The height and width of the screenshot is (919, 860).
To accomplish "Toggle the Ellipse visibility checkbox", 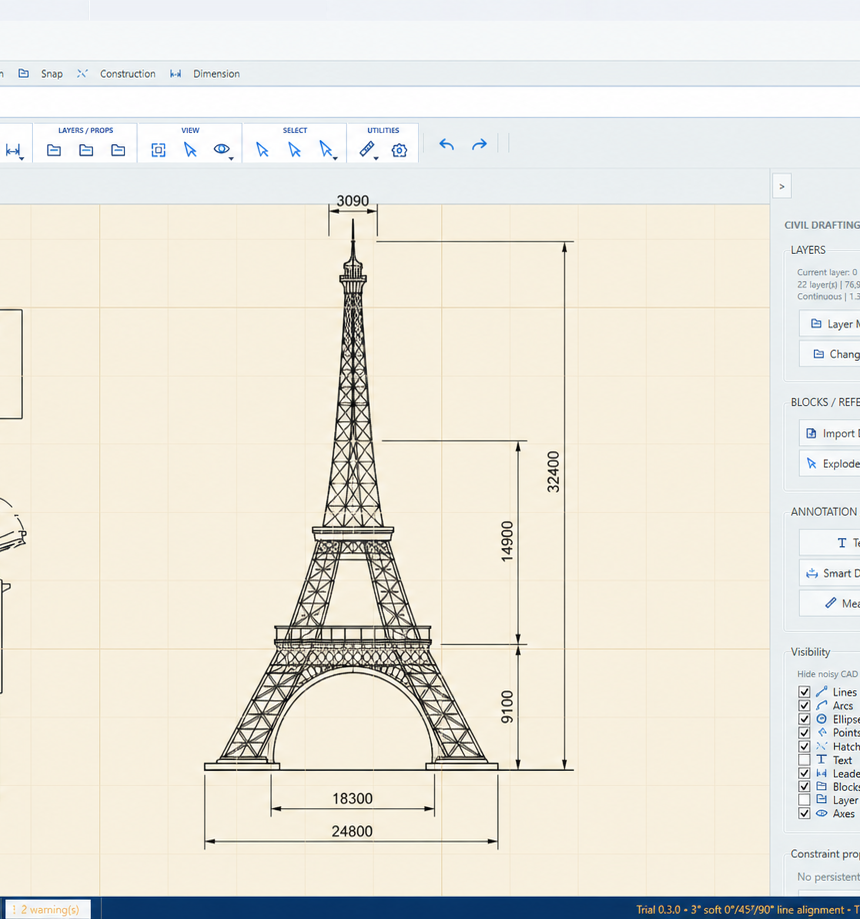I will (804, 719).
